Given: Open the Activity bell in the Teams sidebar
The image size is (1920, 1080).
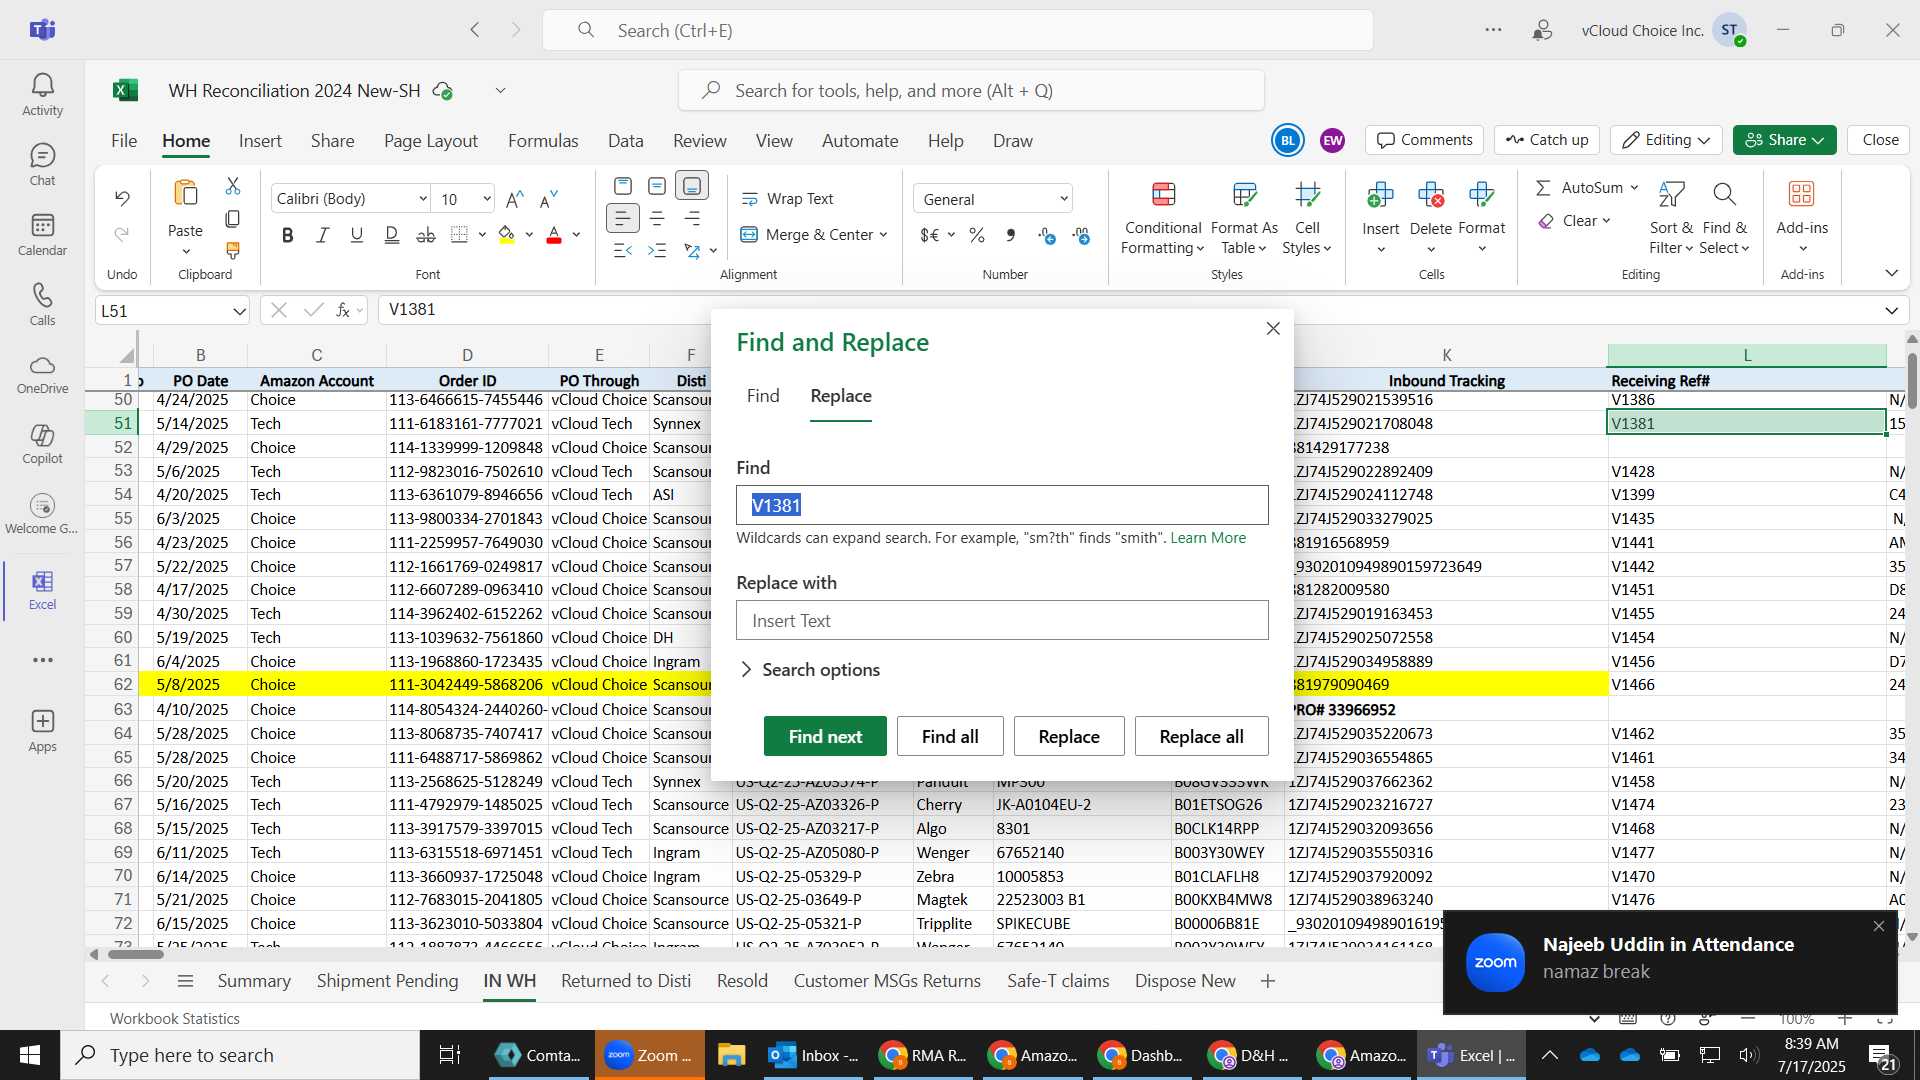Looking at the screenshot, I should click(42, 95).
